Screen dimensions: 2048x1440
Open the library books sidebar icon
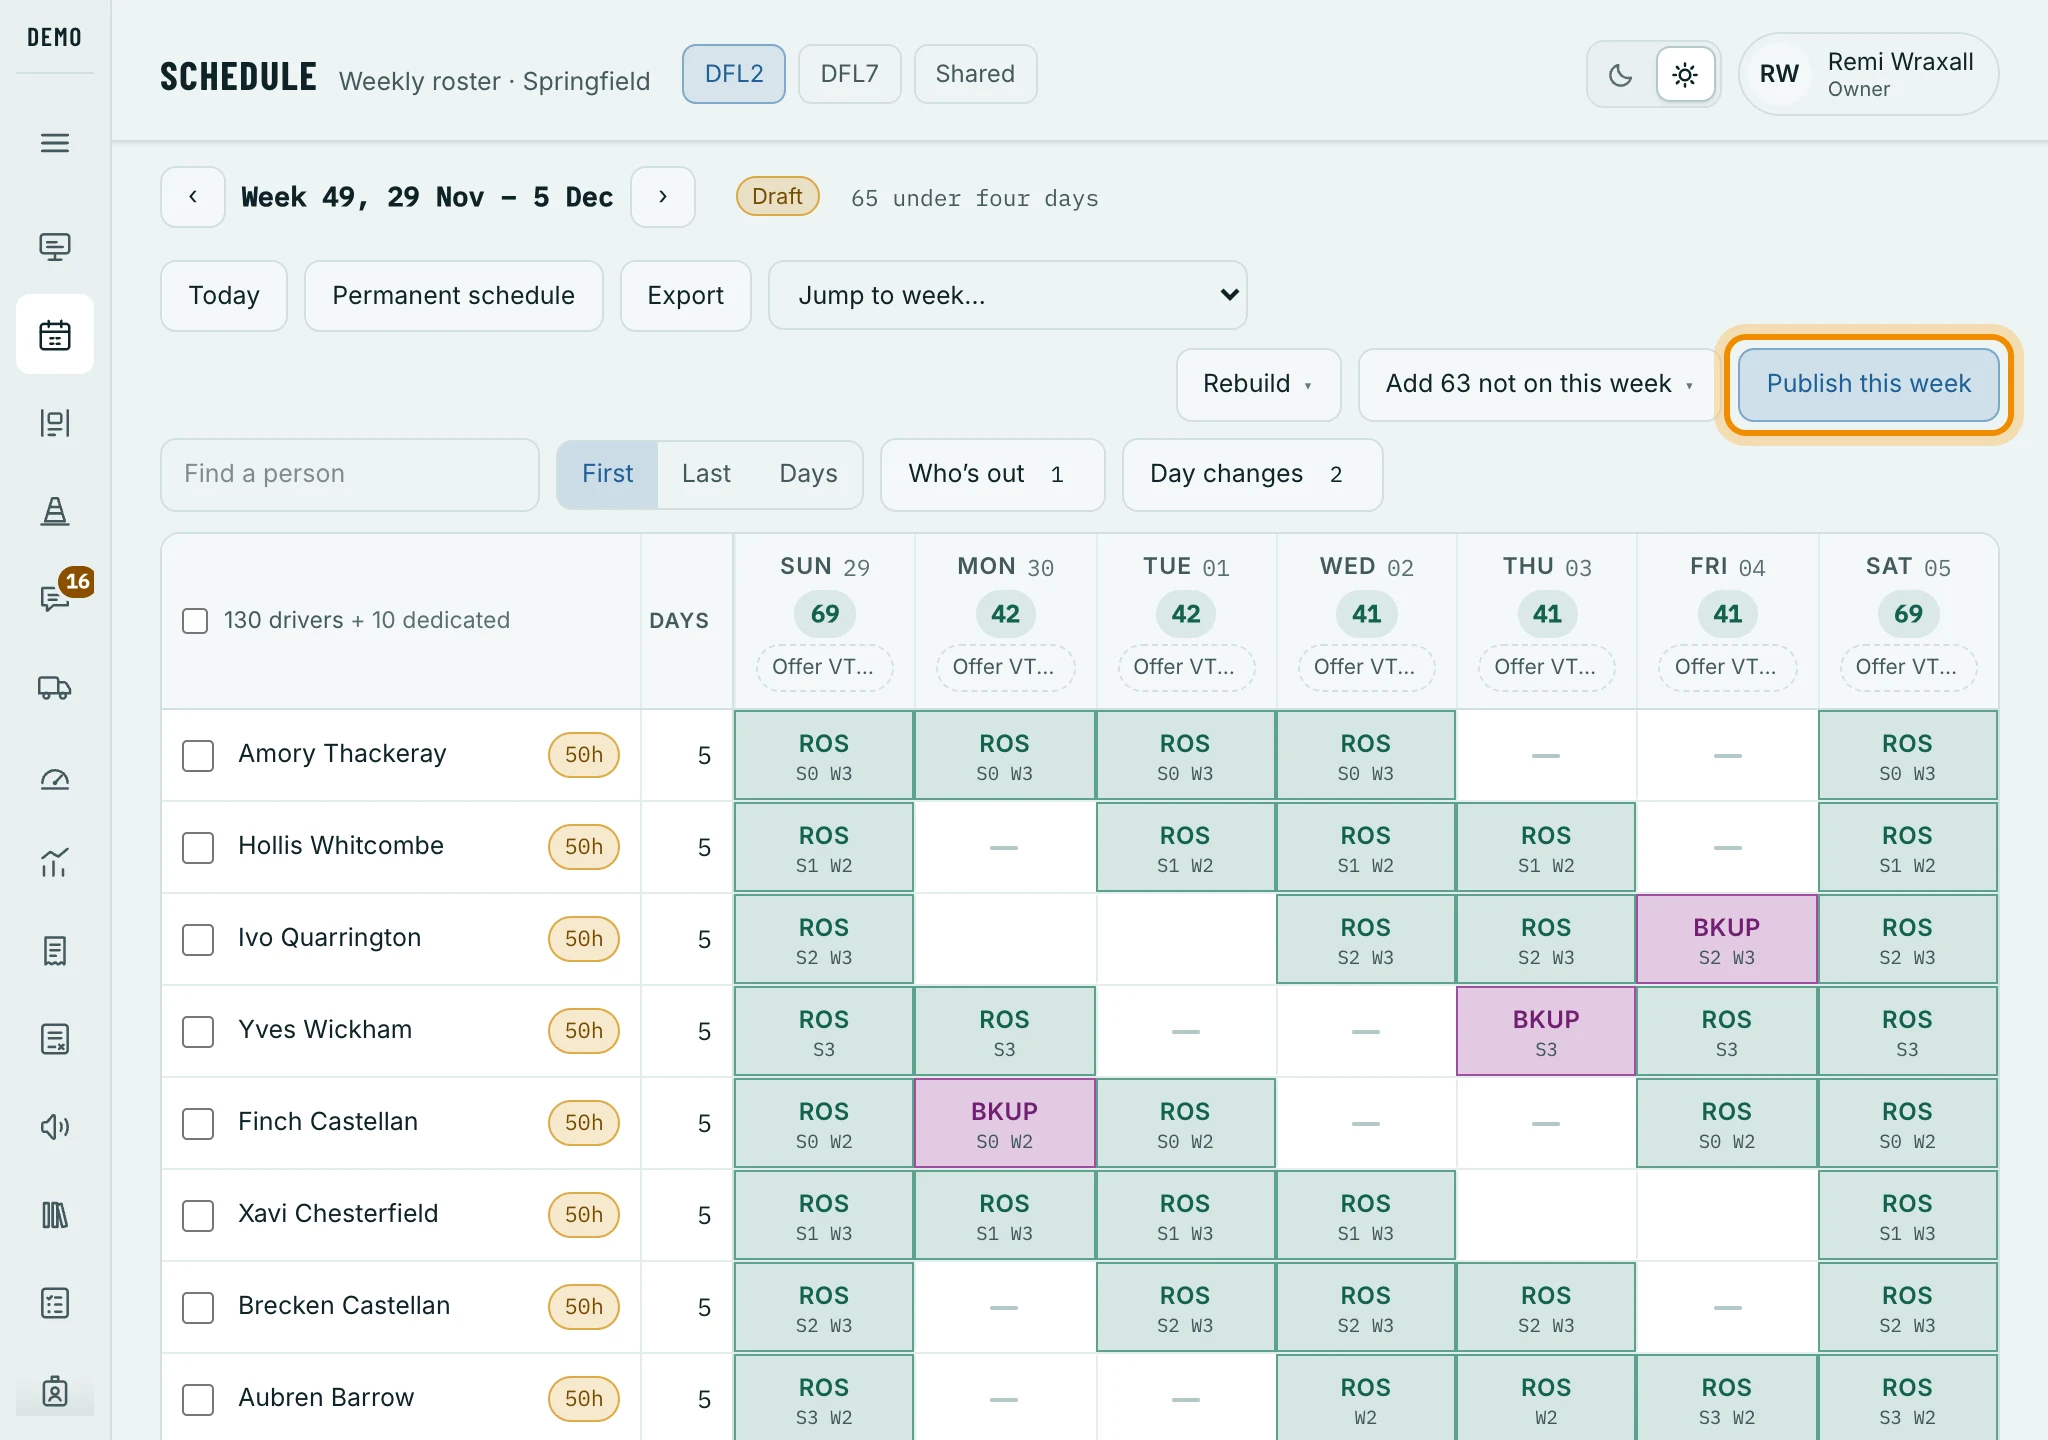[55, 1215]
